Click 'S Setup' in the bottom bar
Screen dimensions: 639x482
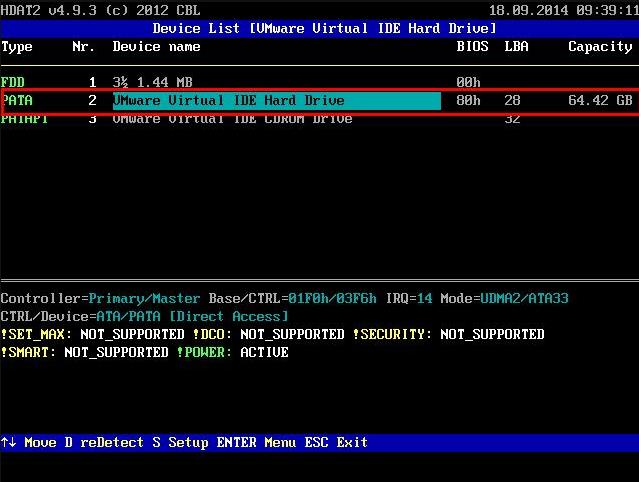point(181,442)
